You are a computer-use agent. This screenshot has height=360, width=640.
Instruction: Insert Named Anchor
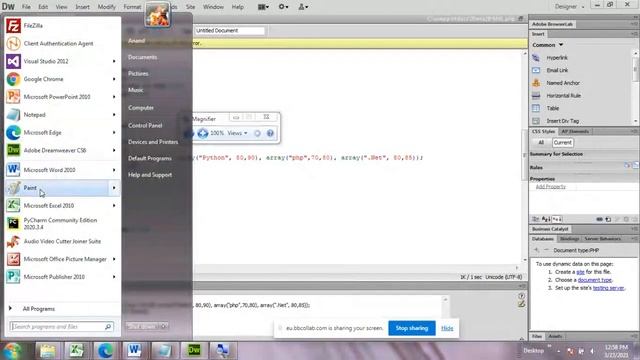[x=562, y=83]
